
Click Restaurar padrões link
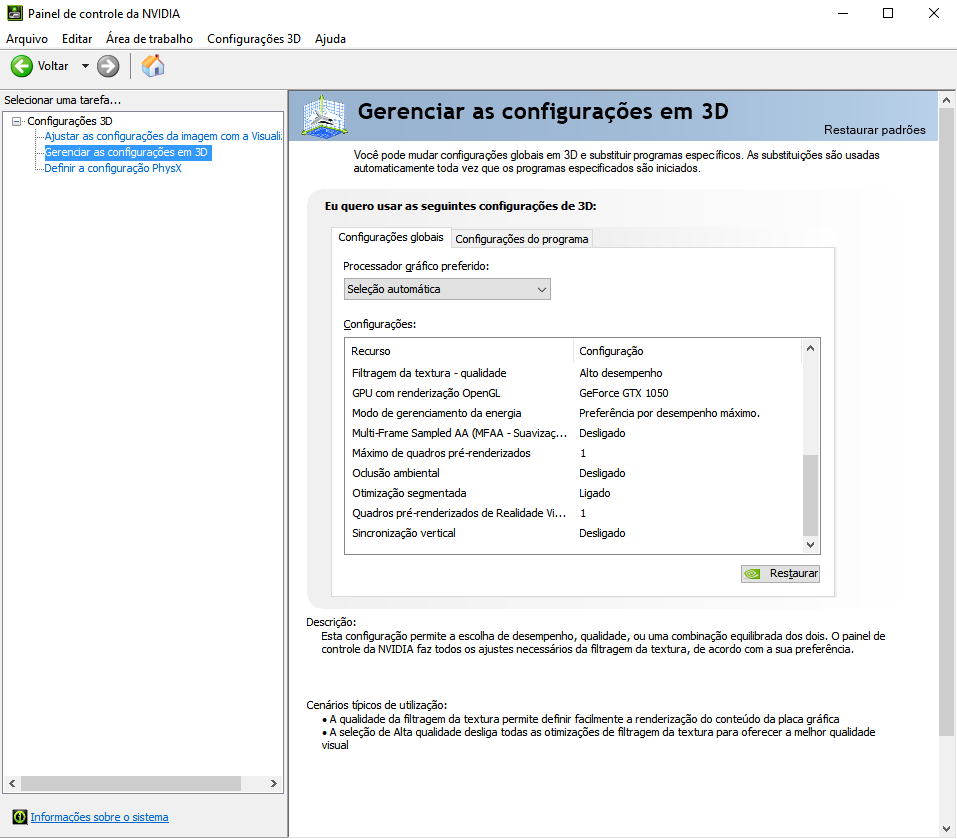(x=875, y=129)
